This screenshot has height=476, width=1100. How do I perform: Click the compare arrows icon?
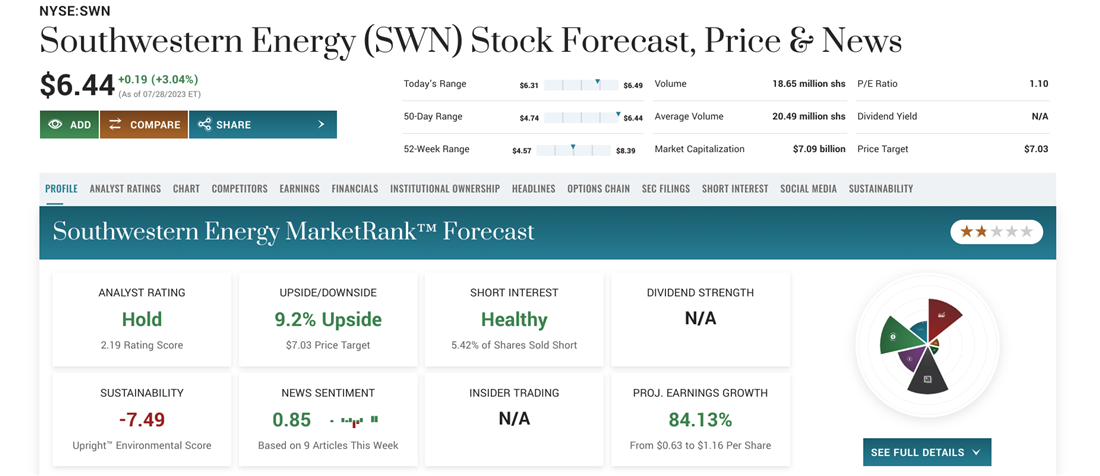point(115,125)
